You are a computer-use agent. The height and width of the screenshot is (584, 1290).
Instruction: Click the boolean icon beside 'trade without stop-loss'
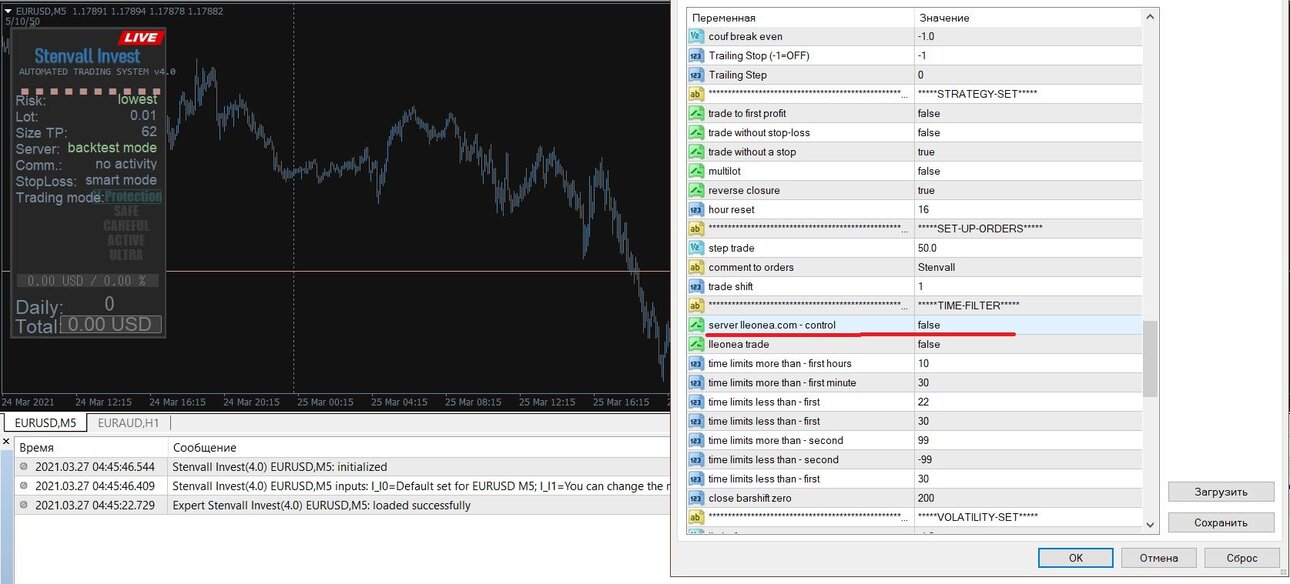697,132
